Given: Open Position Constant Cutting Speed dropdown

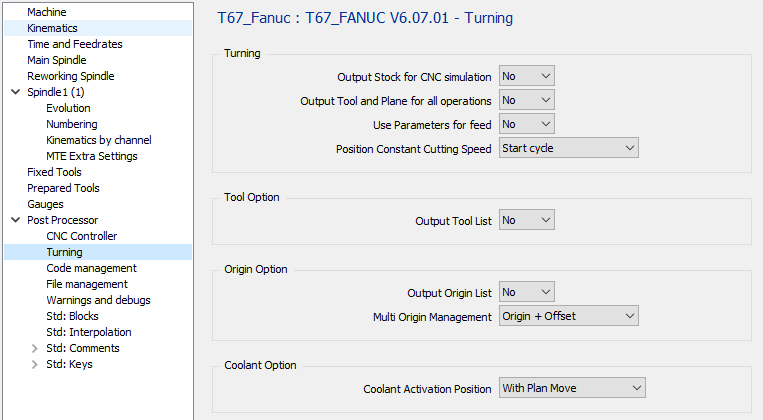Looking at the screenshot, I should click(568, 148).
